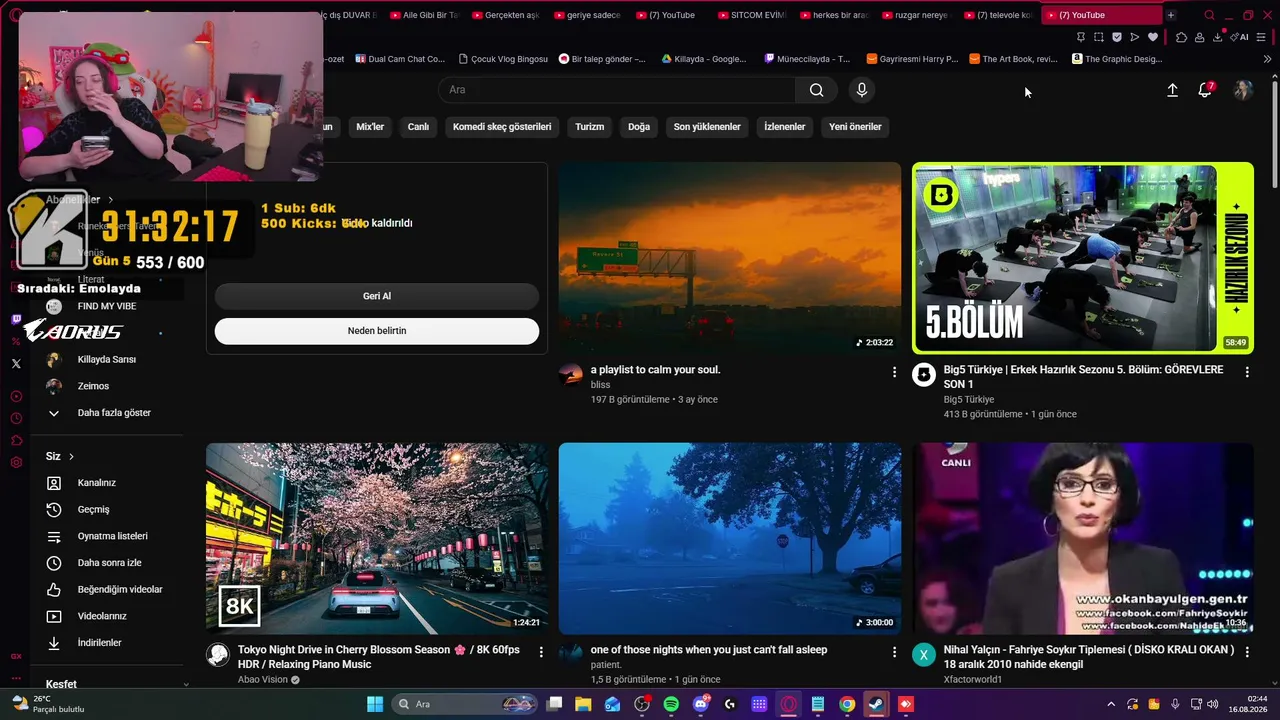Open options menu for Nihal Yalçın video
The height and width of the screenshot is (720, 1280).
1247,652
